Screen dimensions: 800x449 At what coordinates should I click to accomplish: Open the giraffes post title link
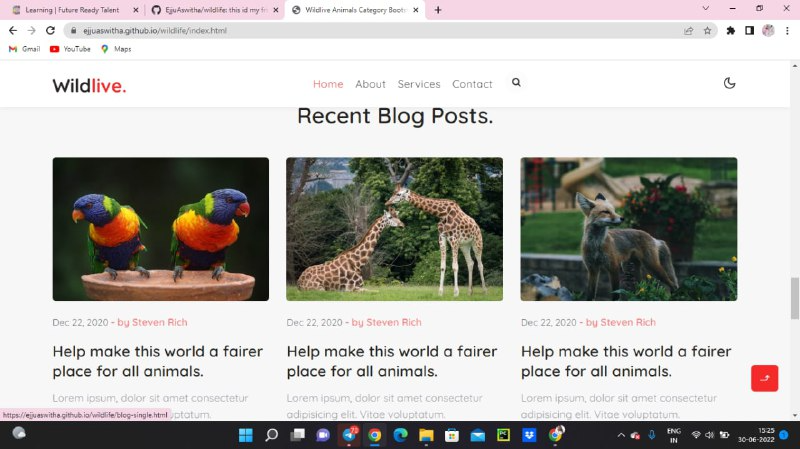[392, 361]
